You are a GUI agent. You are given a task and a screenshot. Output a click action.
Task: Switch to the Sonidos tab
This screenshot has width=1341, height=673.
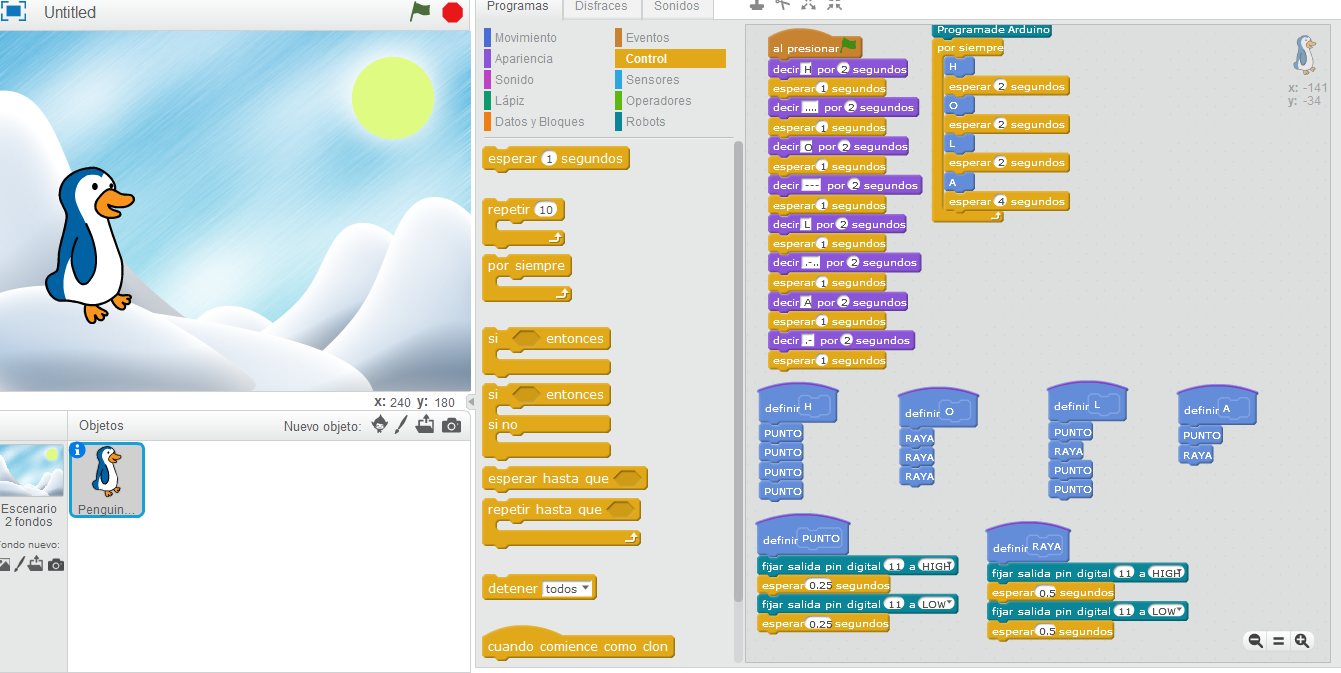click(676, 6)
